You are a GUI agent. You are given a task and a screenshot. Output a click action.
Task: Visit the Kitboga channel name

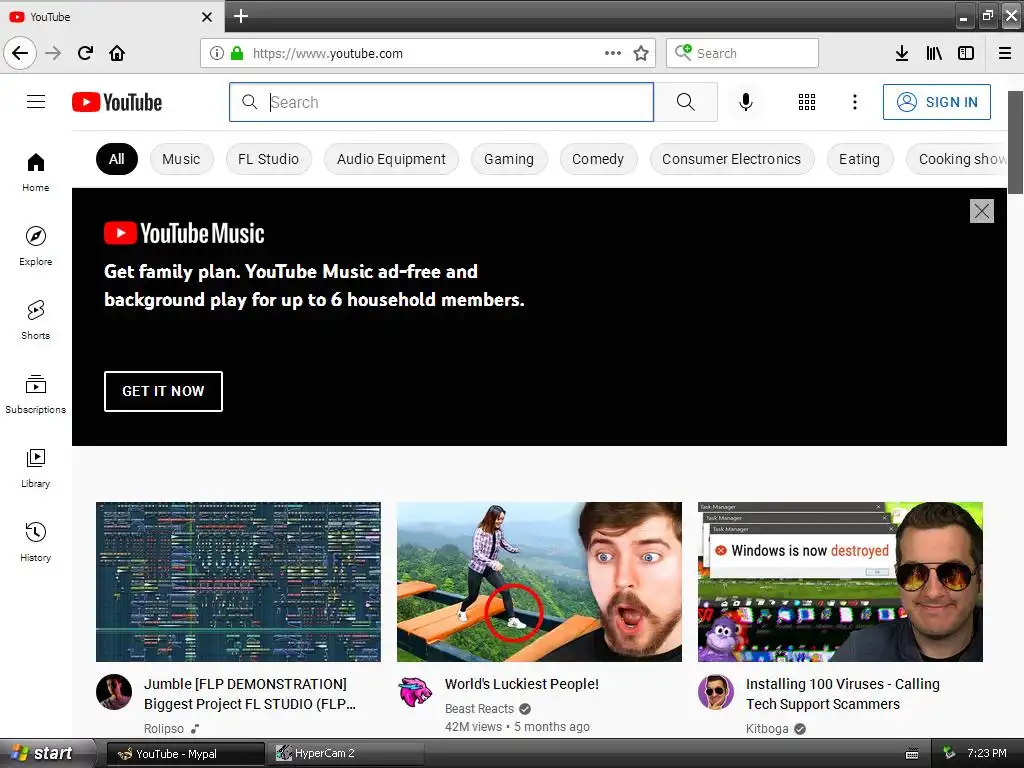tap(767, 728)
